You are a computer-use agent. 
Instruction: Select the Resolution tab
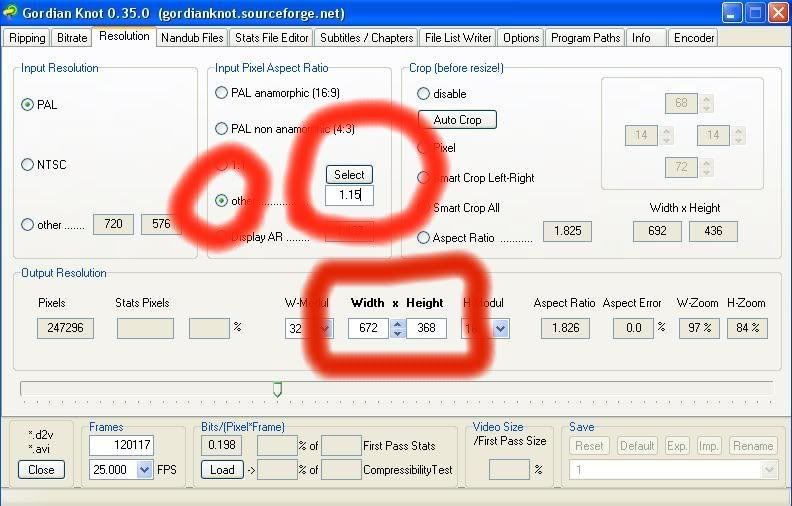pos(124,36)
